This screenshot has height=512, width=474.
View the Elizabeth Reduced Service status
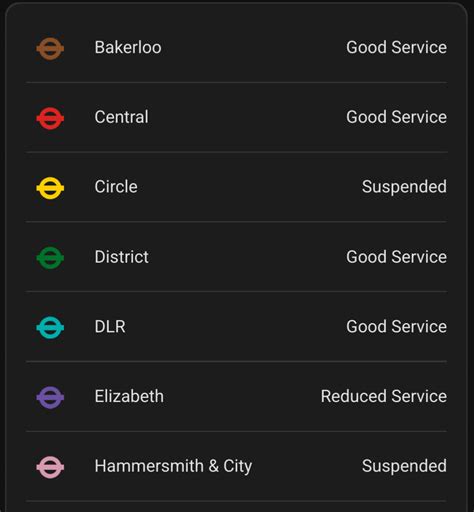pyautogui.click(x=384, y=396)
